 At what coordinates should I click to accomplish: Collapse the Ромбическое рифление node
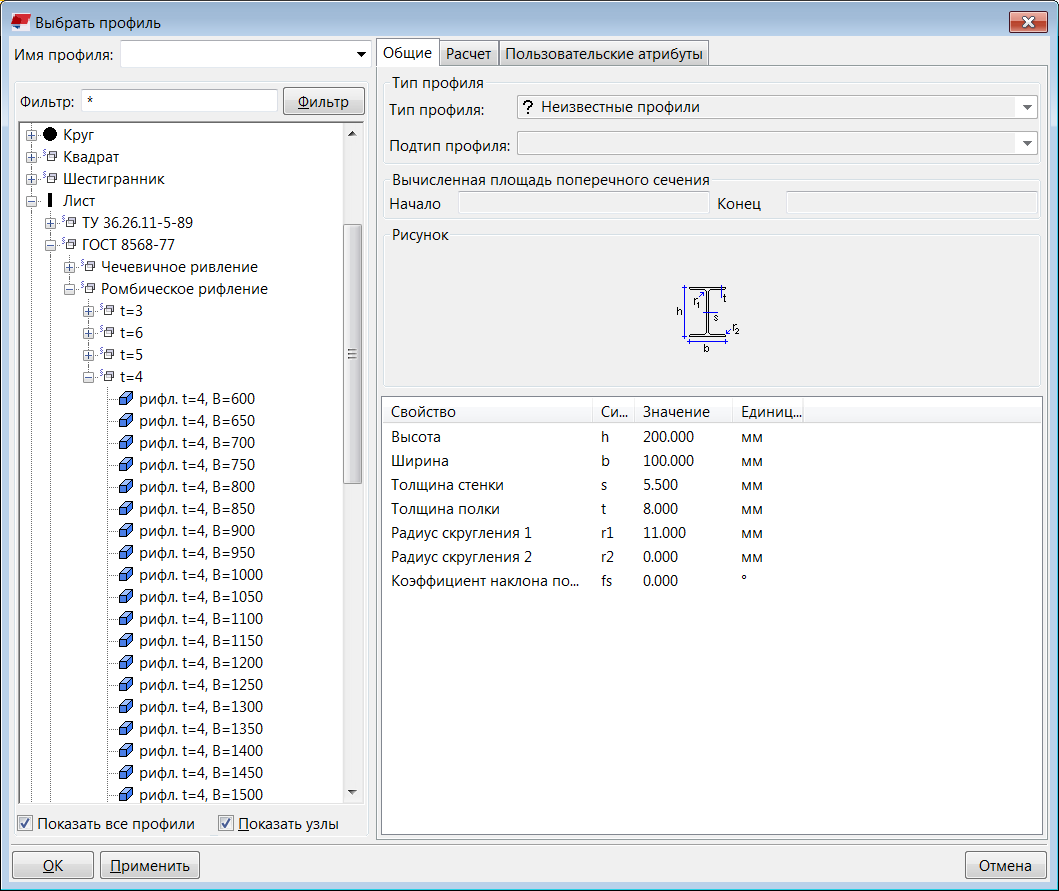(70, 289)
